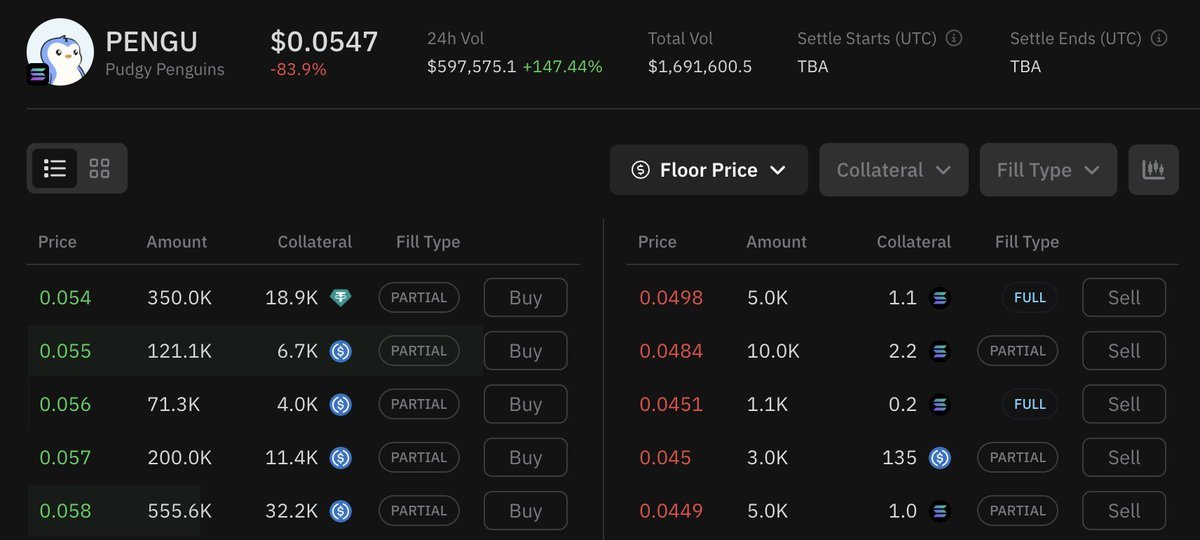Open the Fill Type filter dropdown
Image resolution: width=1200 pixels, height=540 pixels.
click(x=1048, y=170)
